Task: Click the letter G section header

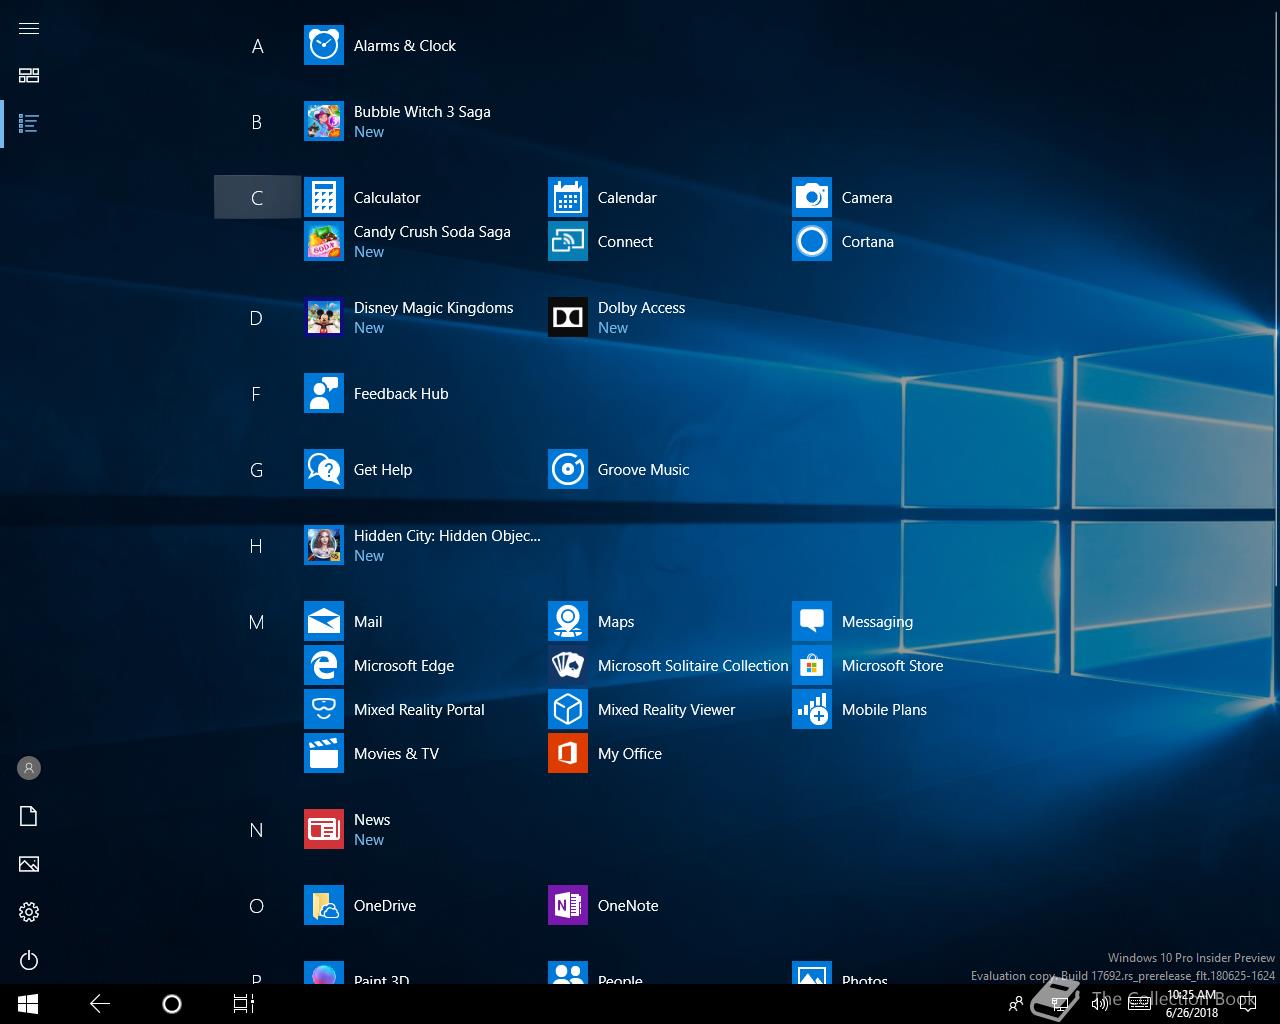Action: pos(257,470)
